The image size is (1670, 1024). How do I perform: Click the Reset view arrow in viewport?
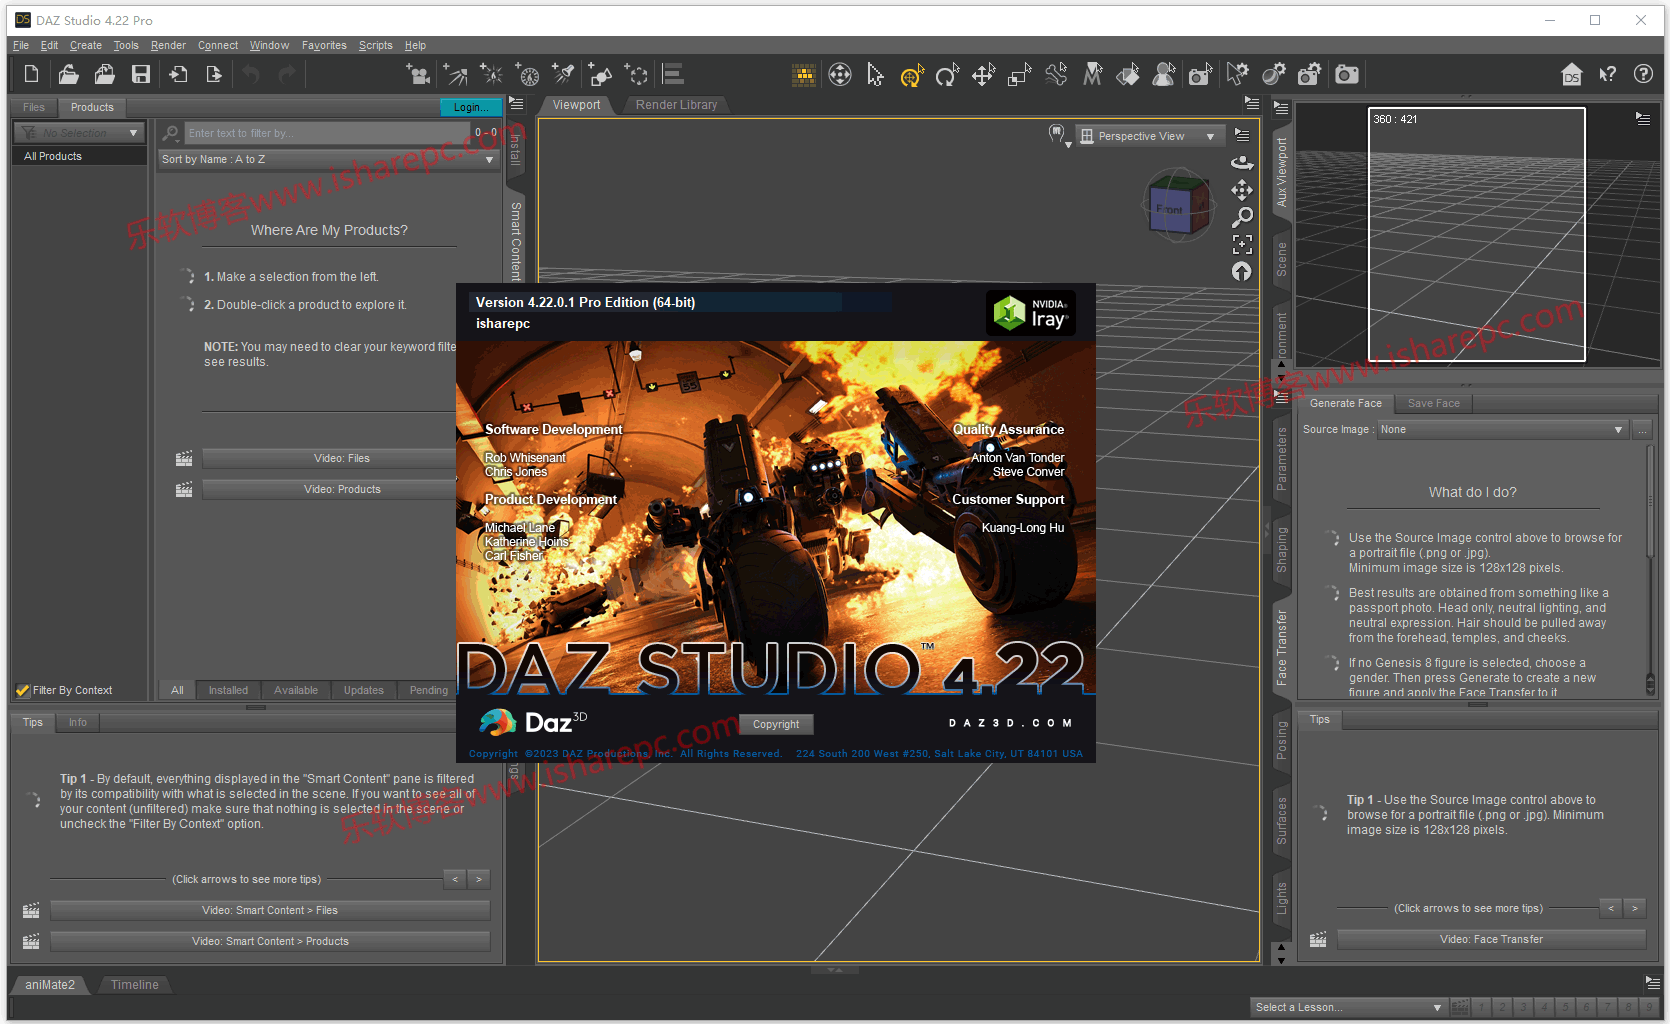tap(1242, 271)
